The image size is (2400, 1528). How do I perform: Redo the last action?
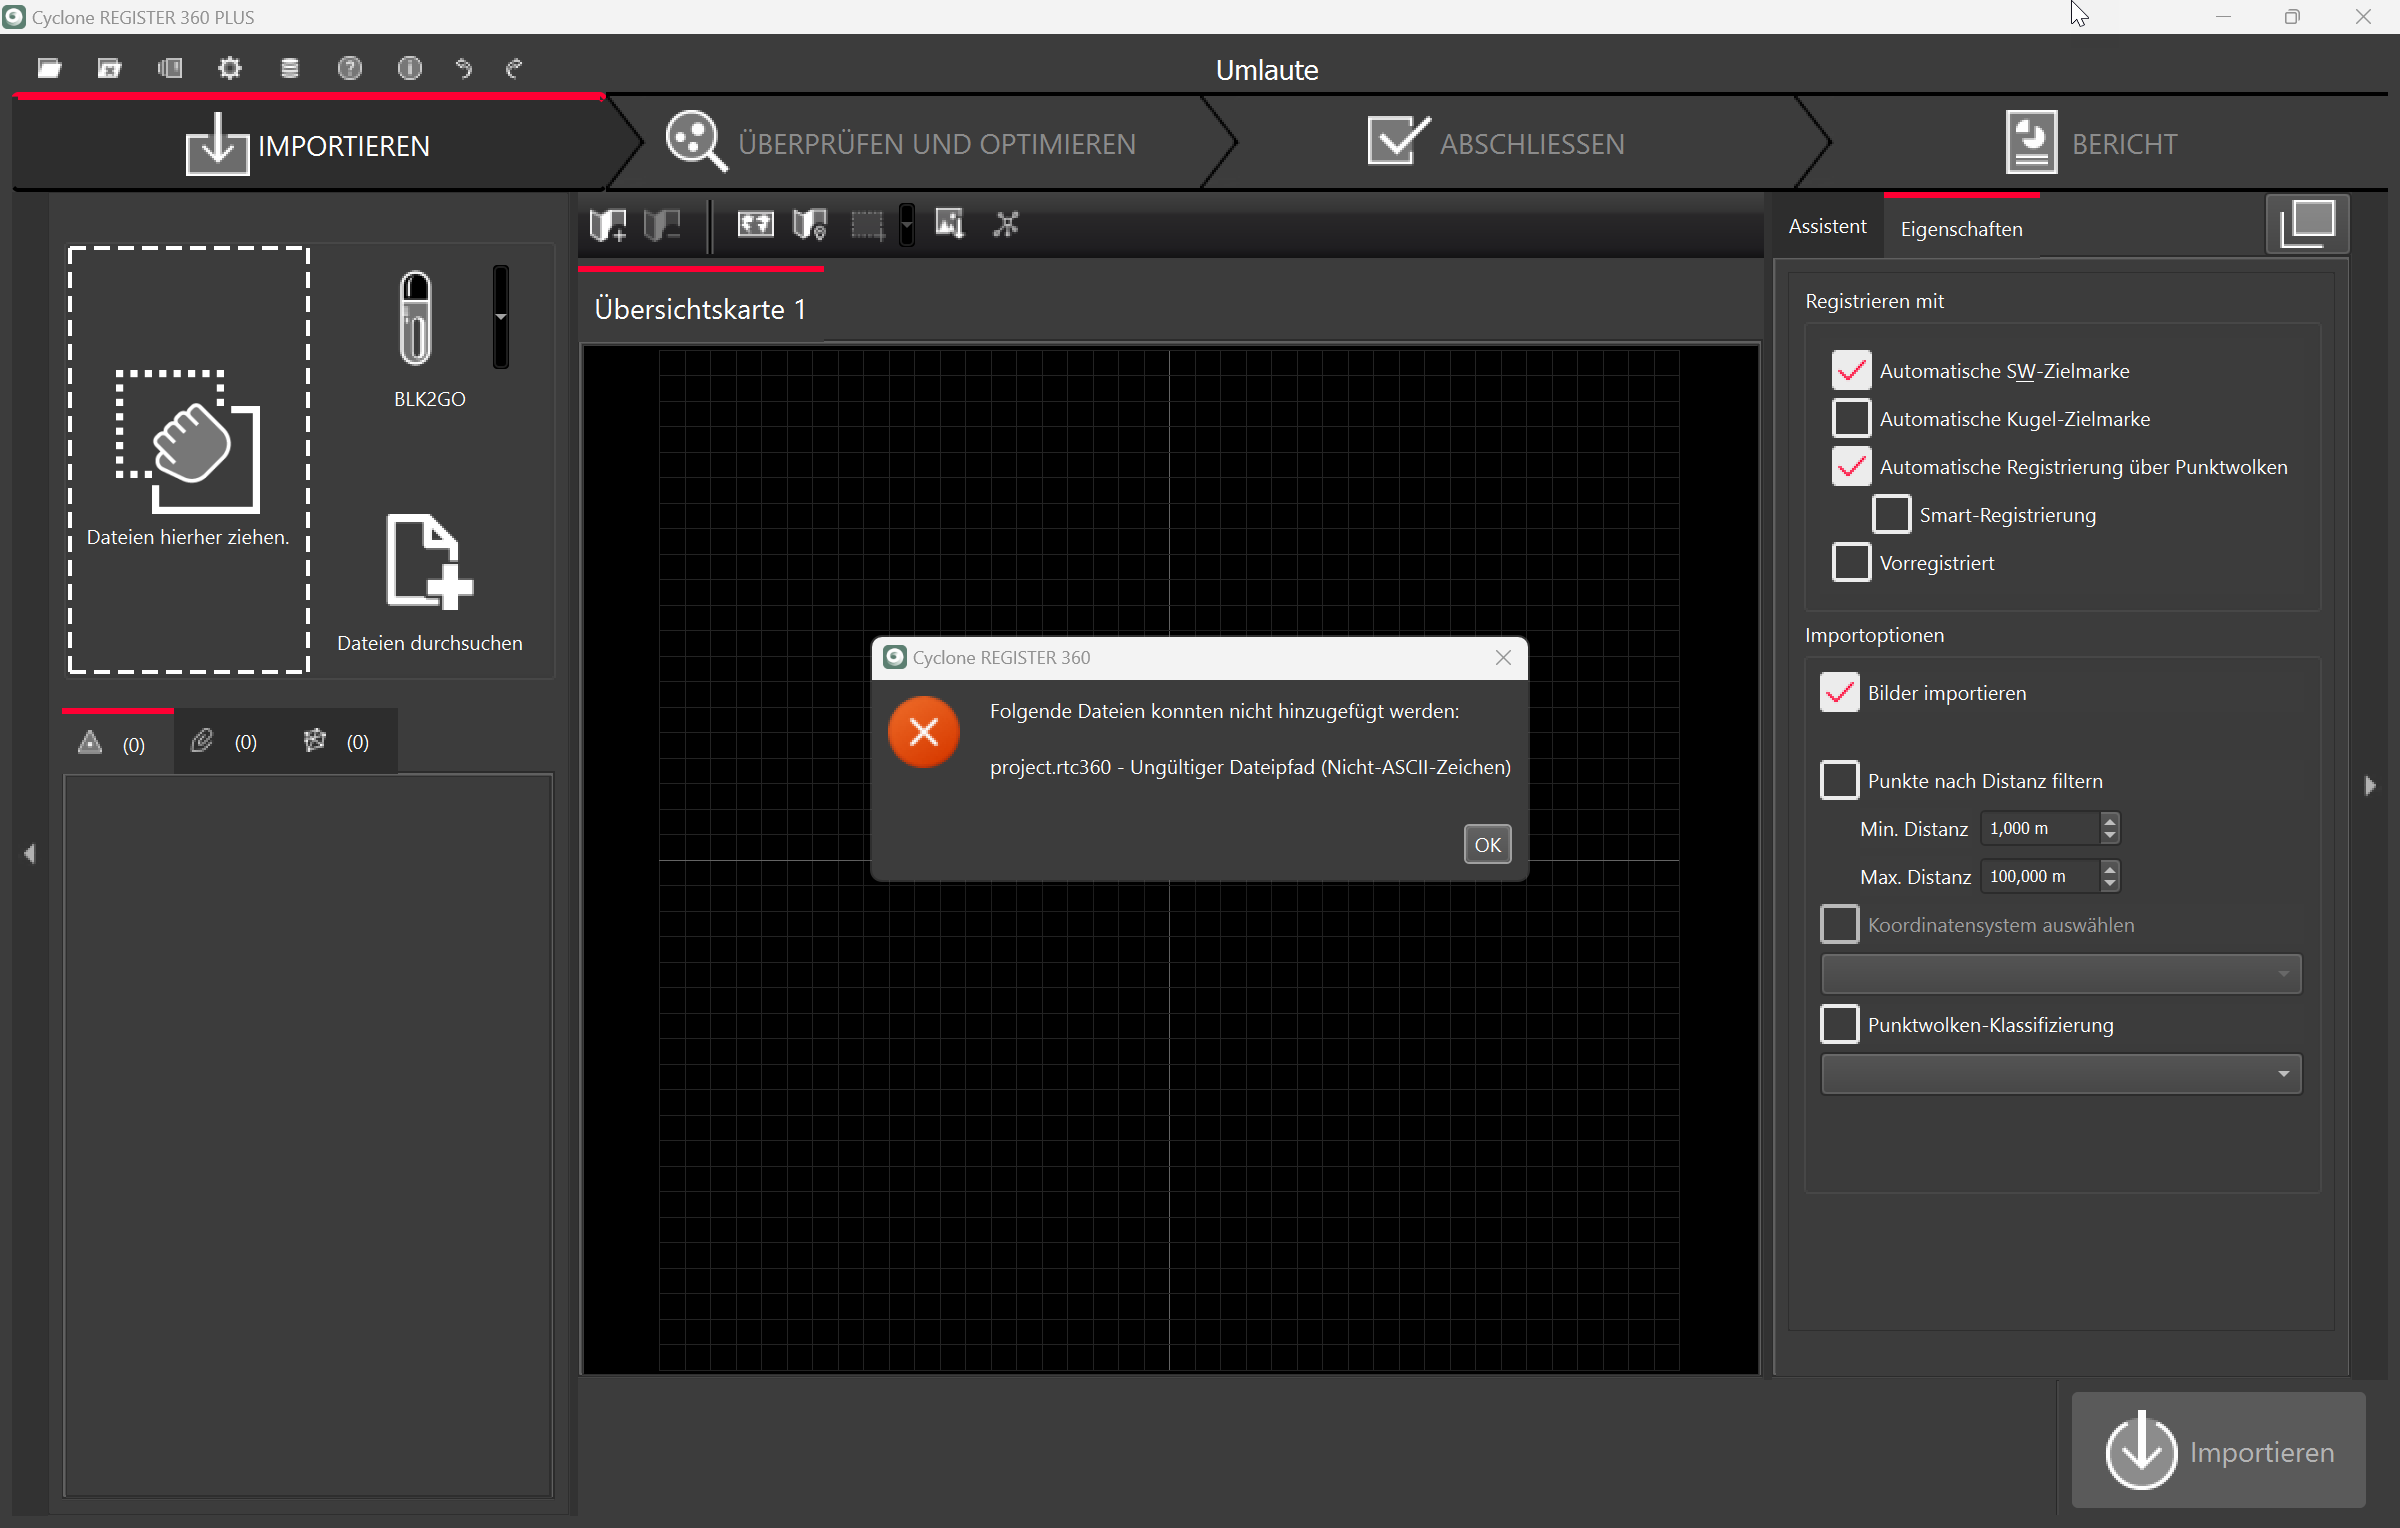[515, 68]
